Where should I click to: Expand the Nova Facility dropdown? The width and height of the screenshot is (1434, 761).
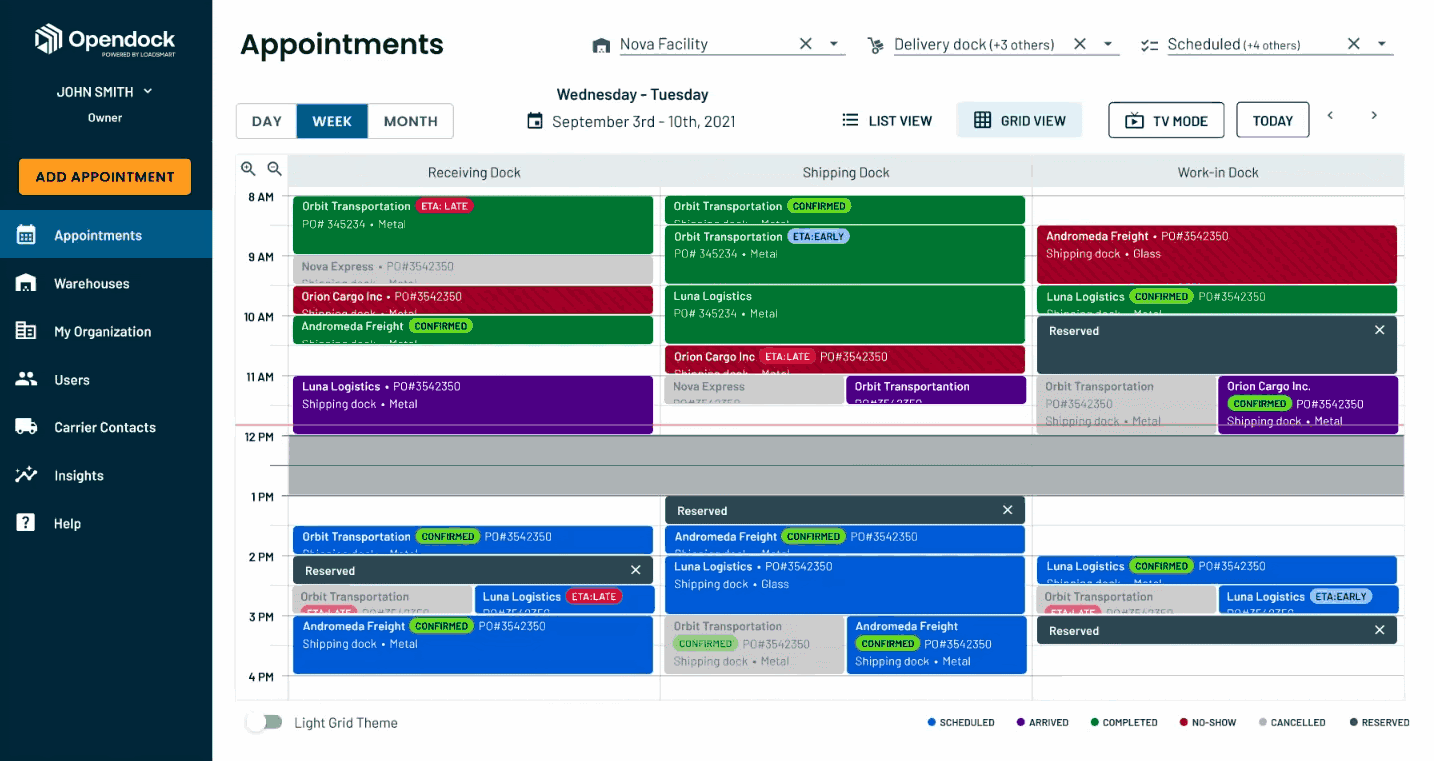[x=834, y=45]
